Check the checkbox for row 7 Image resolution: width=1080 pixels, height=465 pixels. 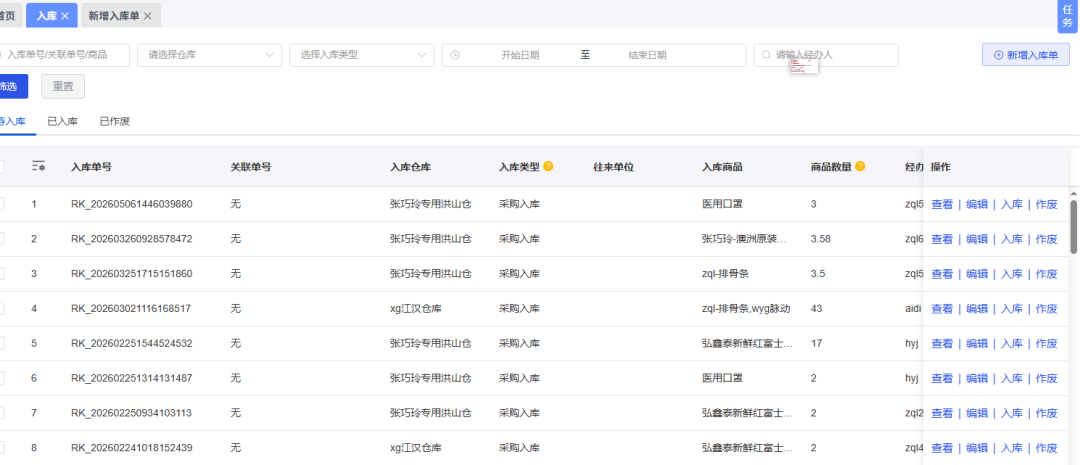[1, 413]
